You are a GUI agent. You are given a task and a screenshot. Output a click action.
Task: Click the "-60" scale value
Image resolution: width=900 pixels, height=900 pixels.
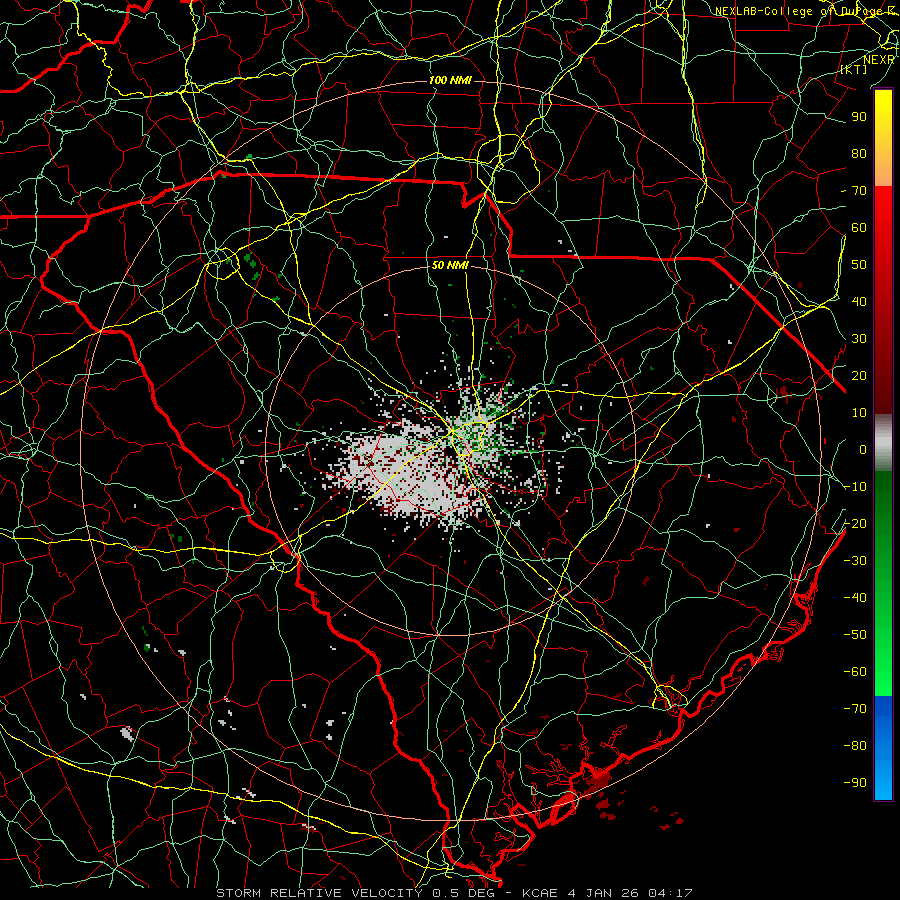pos(855,672)
